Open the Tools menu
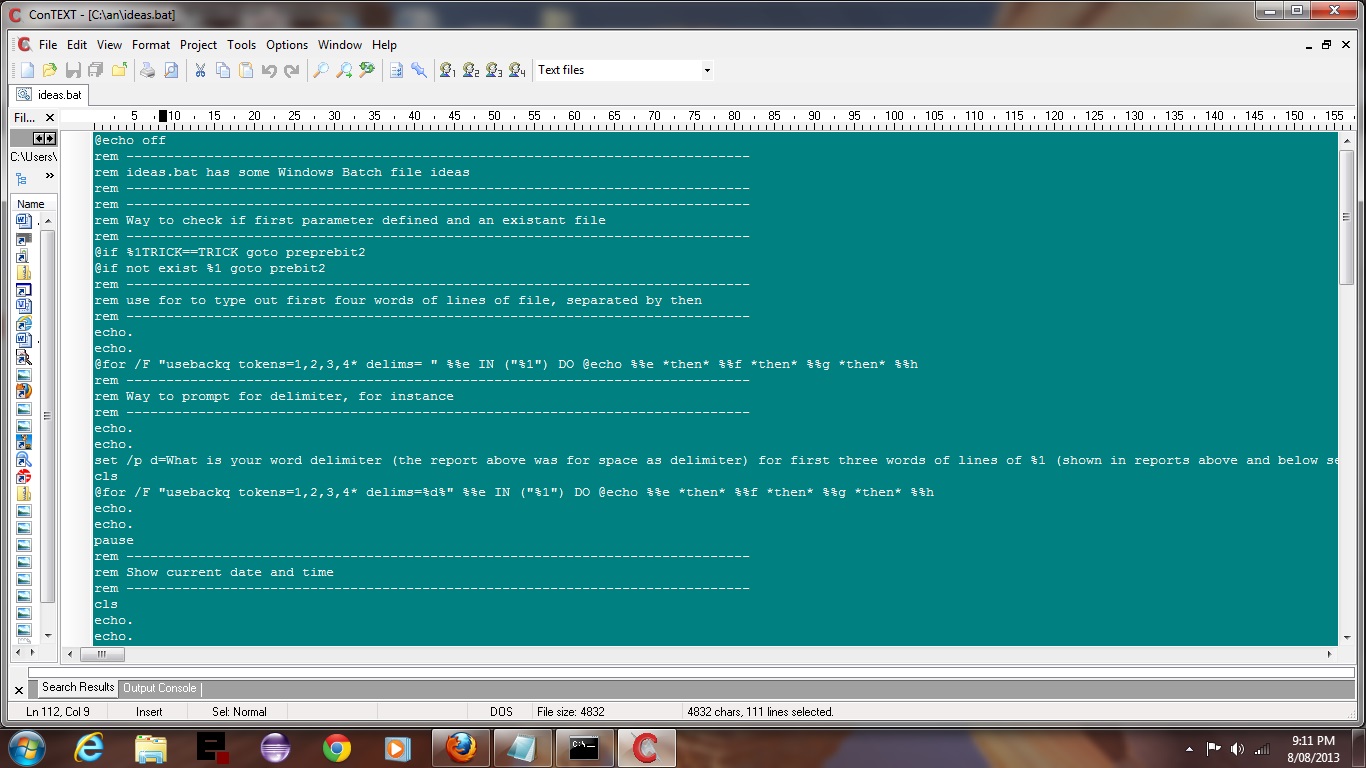The height and width of the screenshot is (768, 1366). tap(241, 45)
